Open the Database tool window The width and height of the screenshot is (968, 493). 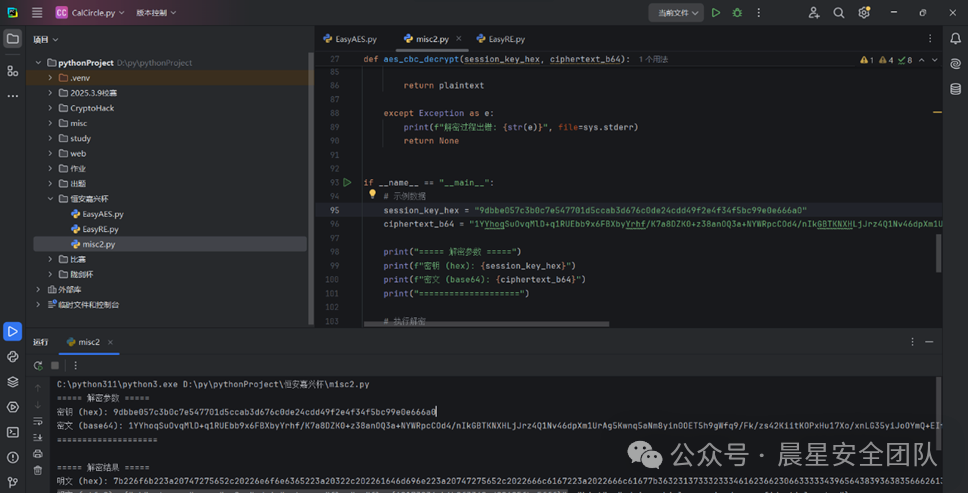pos(955,89)
